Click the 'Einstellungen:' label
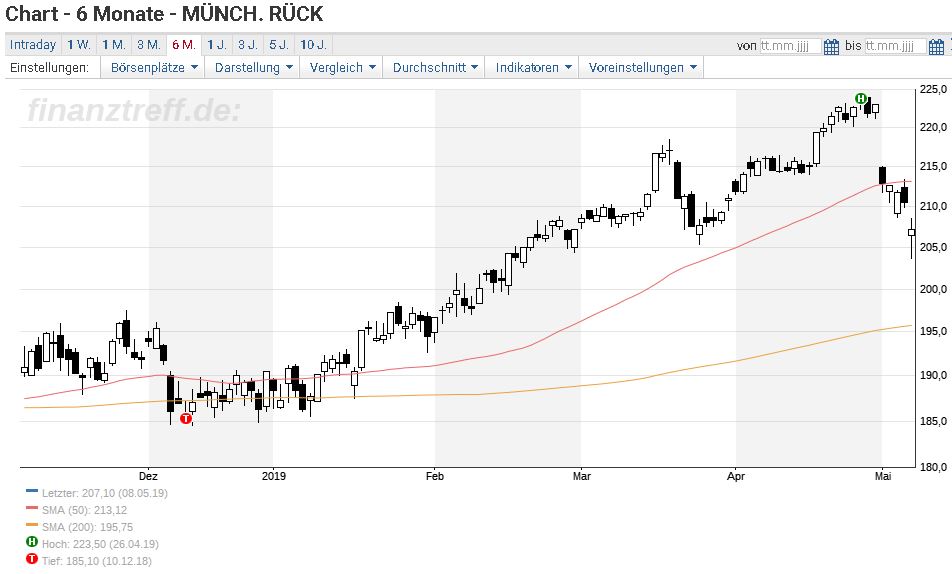 (x=49, y=67)
